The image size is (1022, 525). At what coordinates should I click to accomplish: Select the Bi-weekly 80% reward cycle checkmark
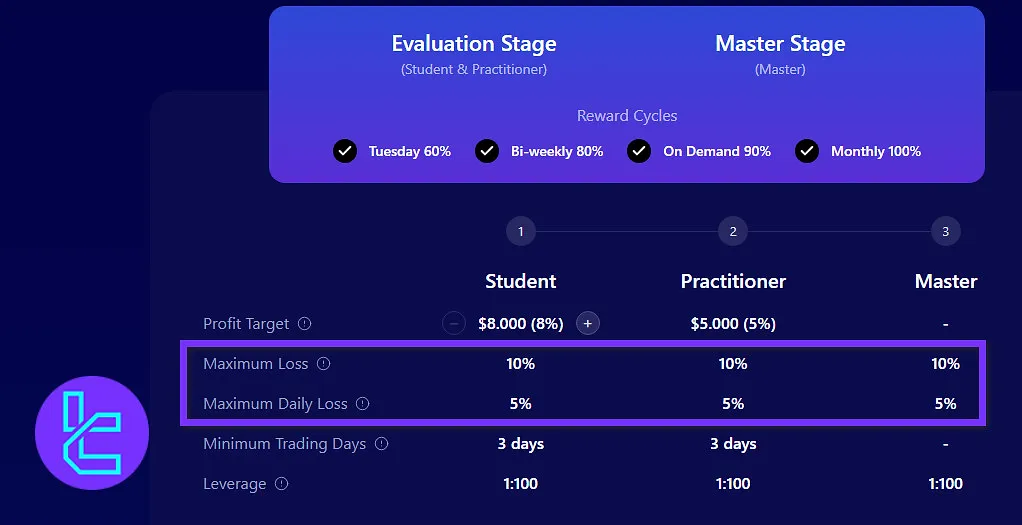pos(487,151)
